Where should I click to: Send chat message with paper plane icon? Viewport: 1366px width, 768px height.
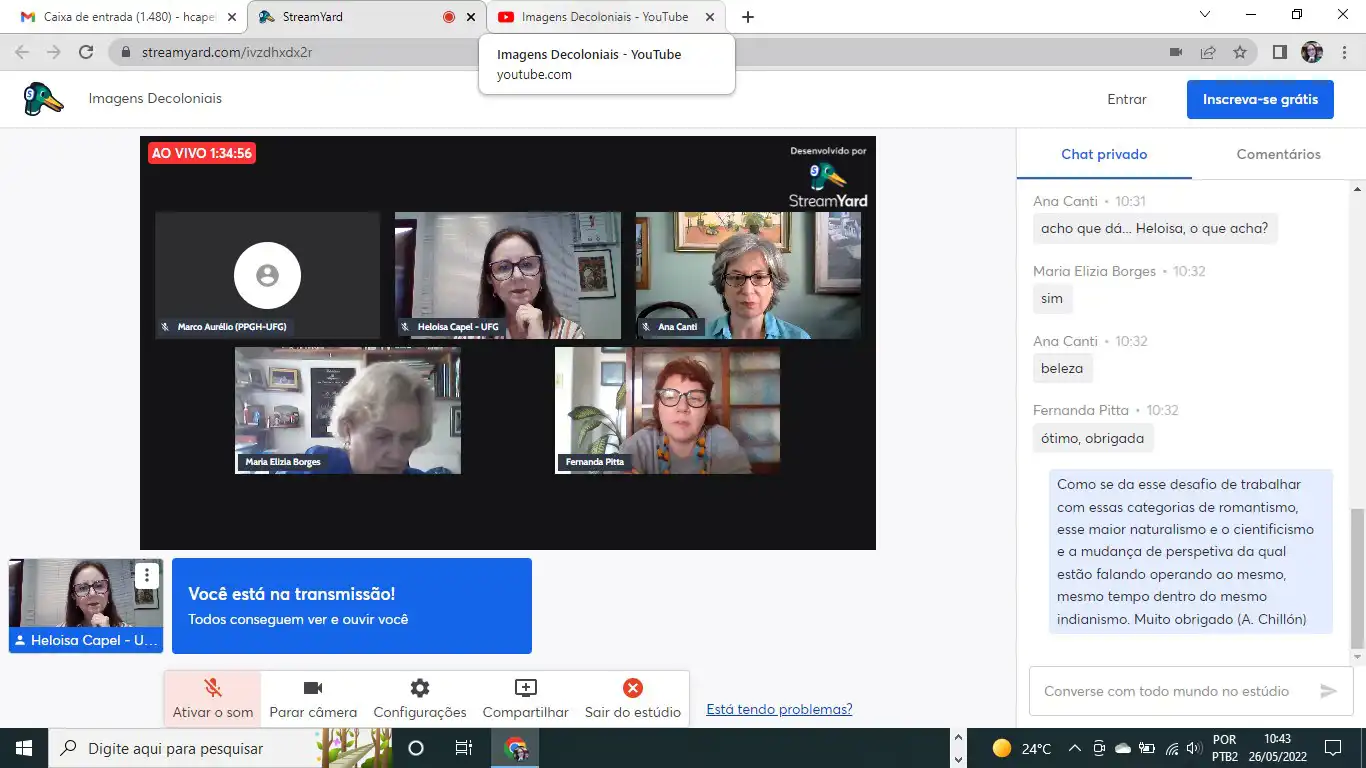tap(1328, 691)
